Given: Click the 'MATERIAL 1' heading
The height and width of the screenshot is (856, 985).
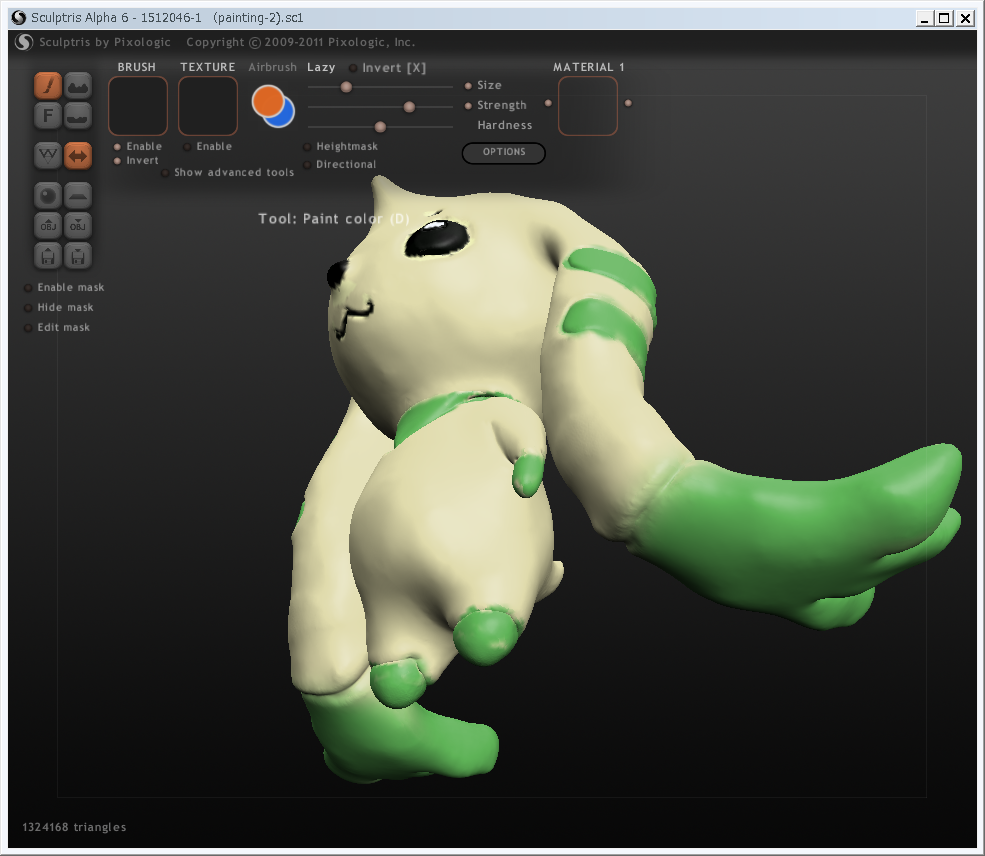Looking at the screenshot, I should 589,67.
